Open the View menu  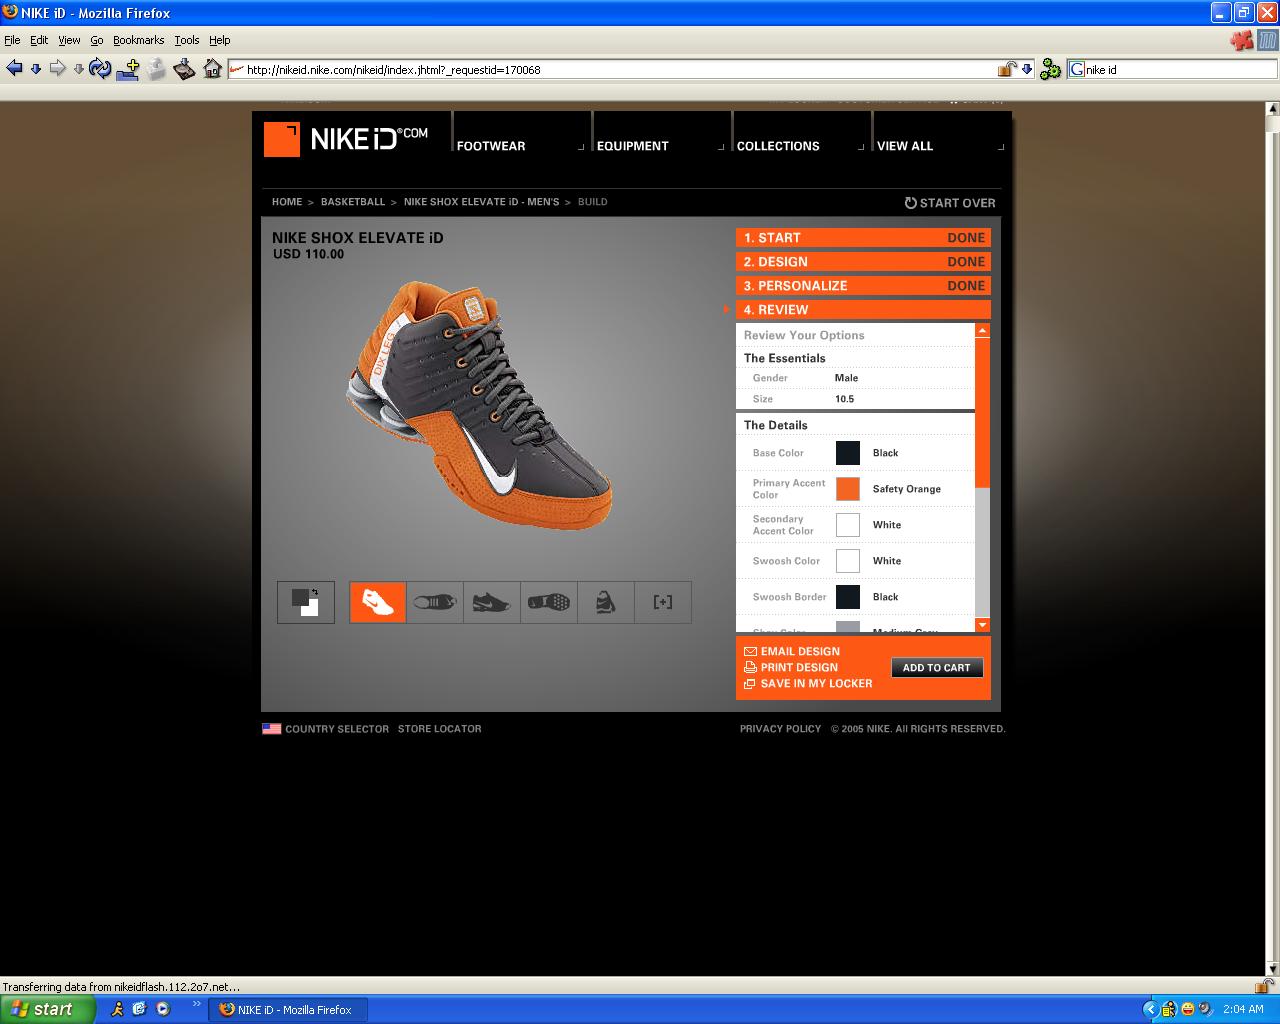69,40
